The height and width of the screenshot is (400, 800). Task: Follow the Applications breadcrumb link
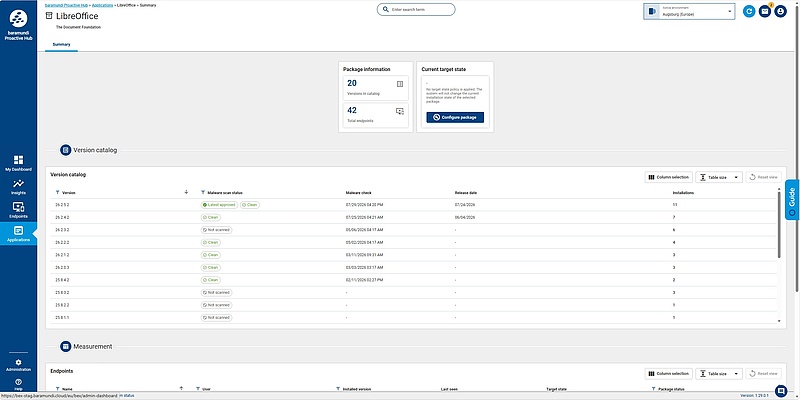[x=103, y=5]
